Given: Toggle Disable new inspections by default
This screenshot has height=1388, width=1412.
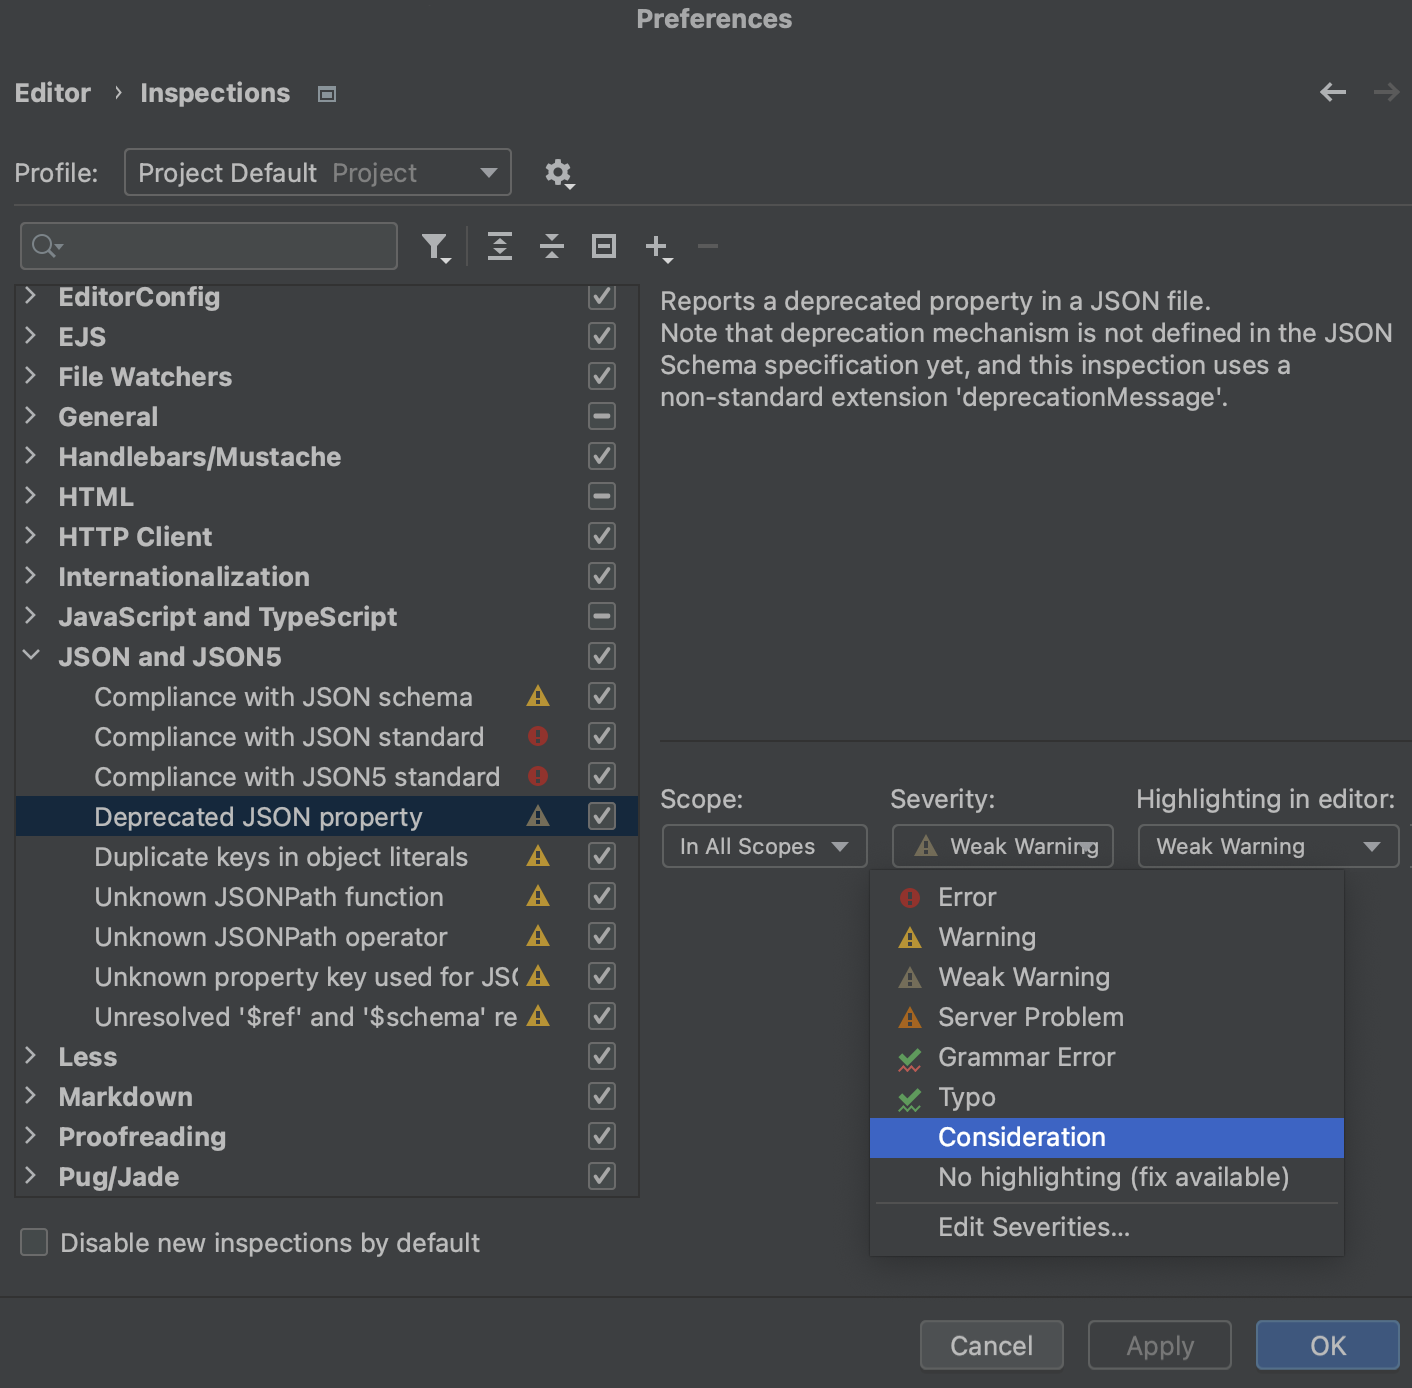Looking at the screenshot, I should click(x=35, y=1242).
